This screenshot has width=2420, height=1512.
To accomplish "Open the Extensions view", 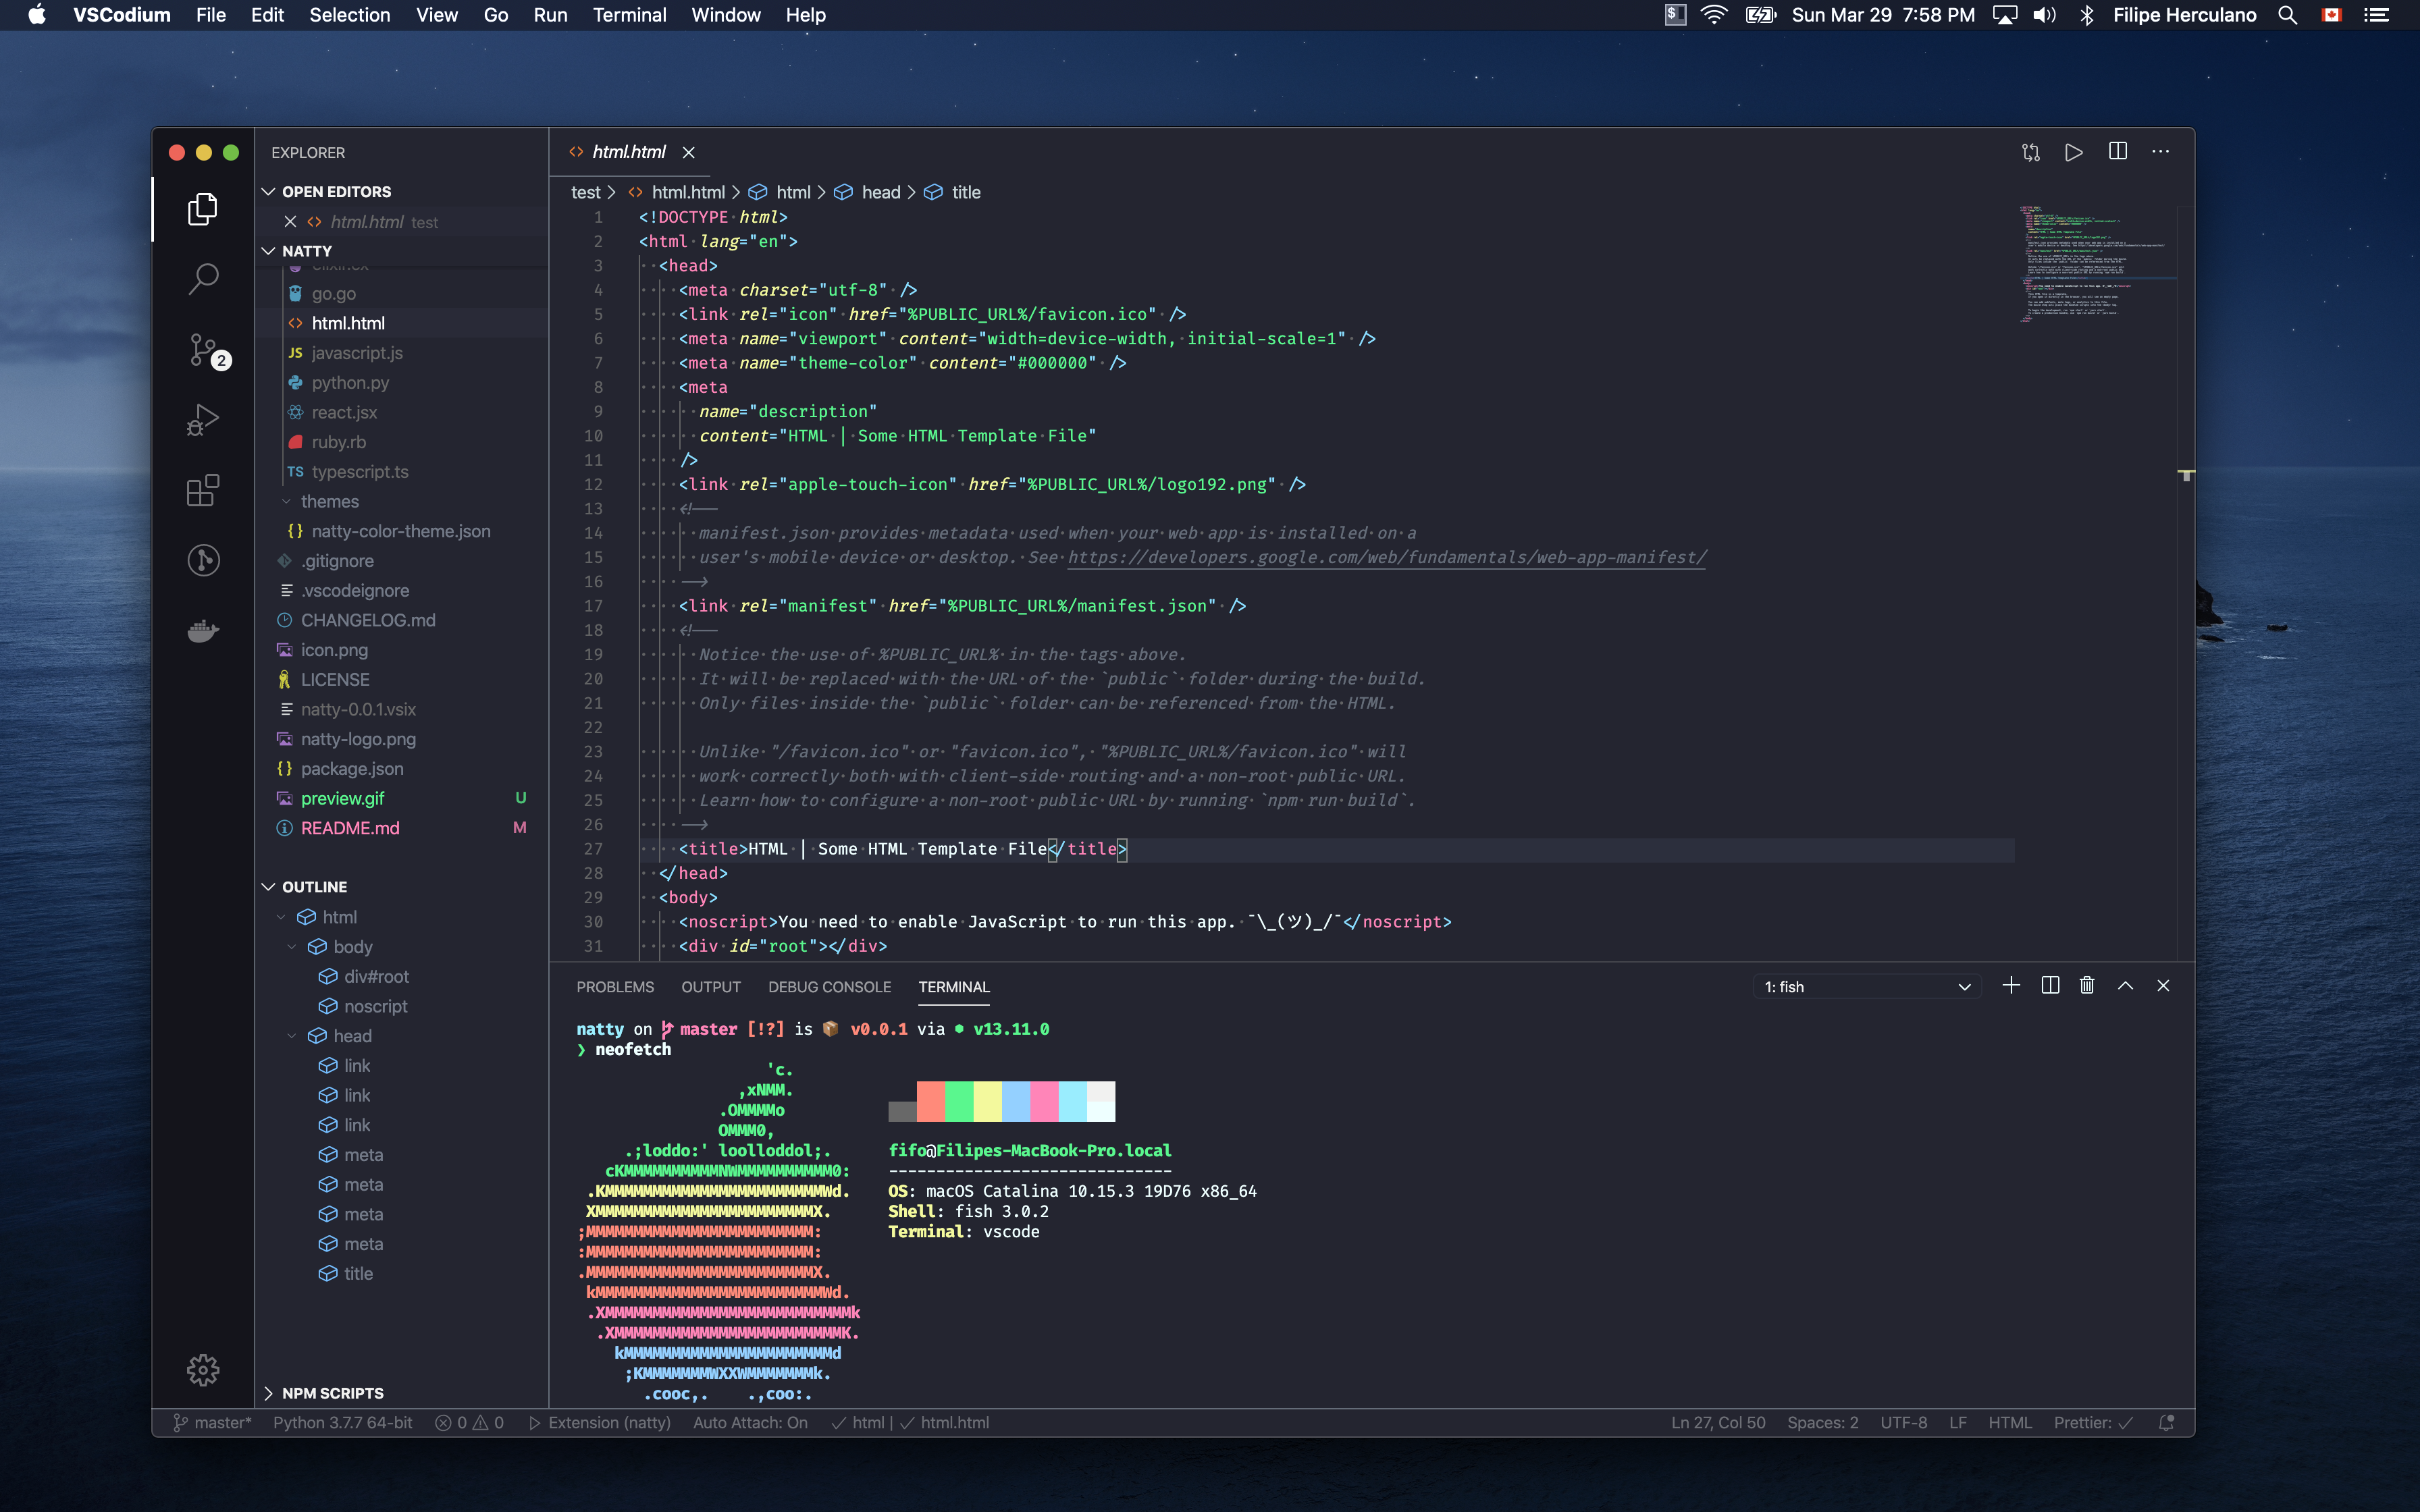I will [x=203, y=490].
